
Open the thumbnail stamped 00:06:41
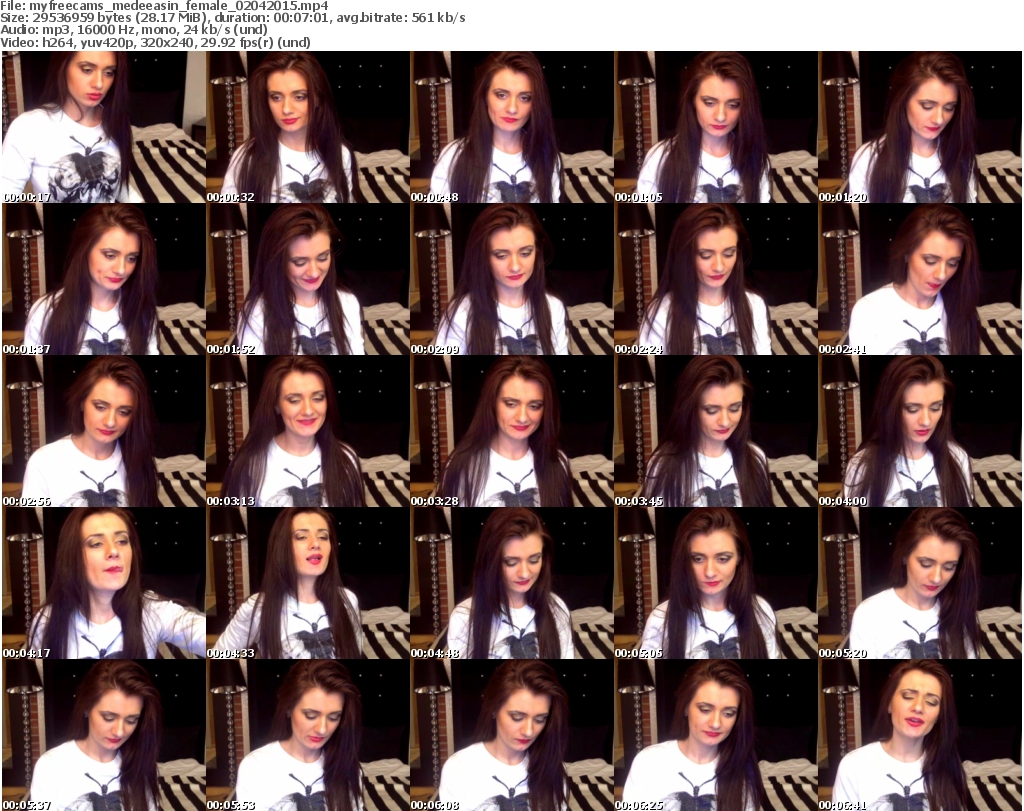coord(920,735)
